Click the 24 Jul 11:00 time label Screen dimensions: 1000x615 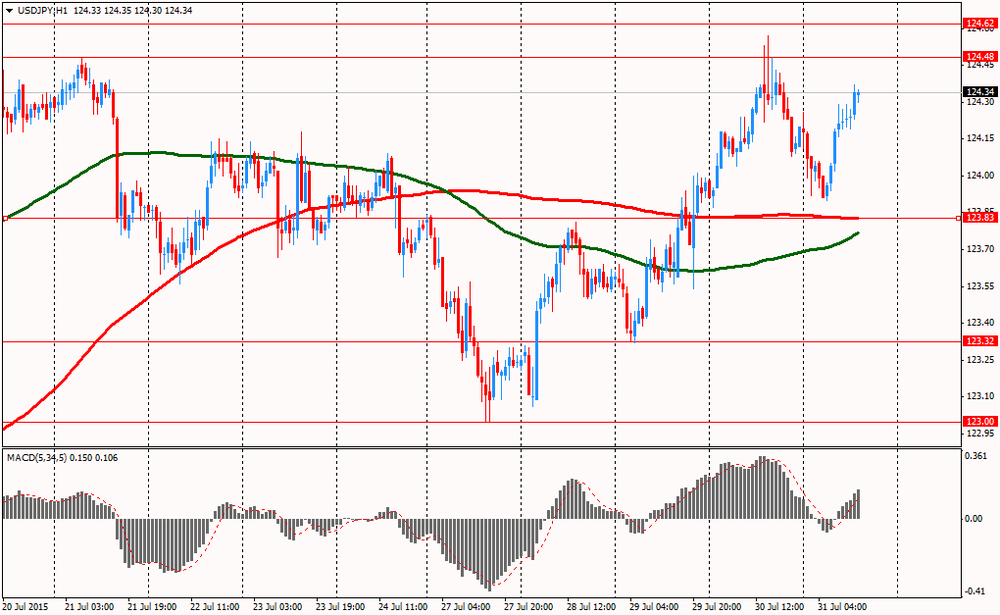pos(402,607)
